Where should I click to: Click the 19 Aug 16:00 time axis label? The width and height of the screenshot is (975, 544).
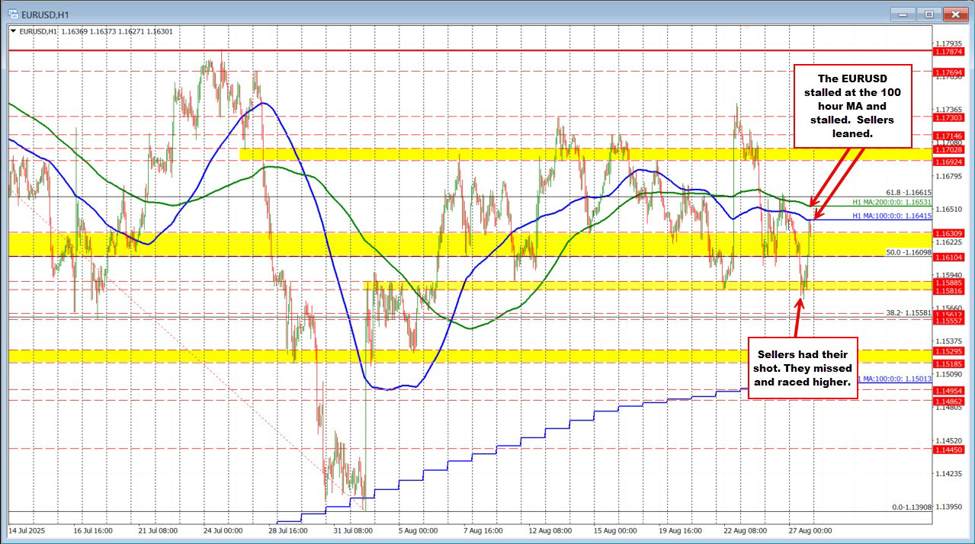pos(680,530)
